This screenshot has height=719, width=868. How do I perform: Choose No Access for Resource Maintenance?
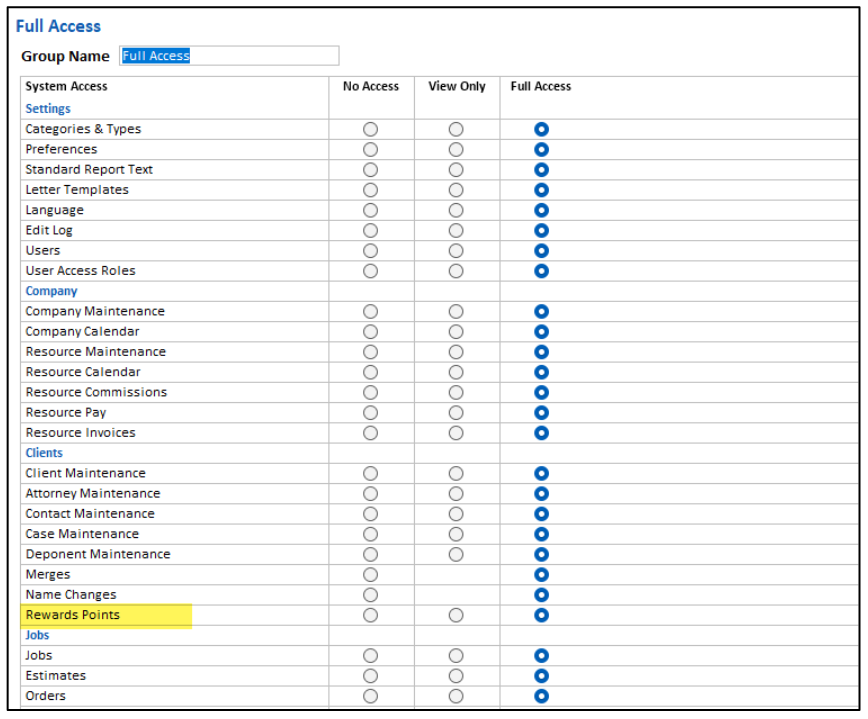(370, 352)
